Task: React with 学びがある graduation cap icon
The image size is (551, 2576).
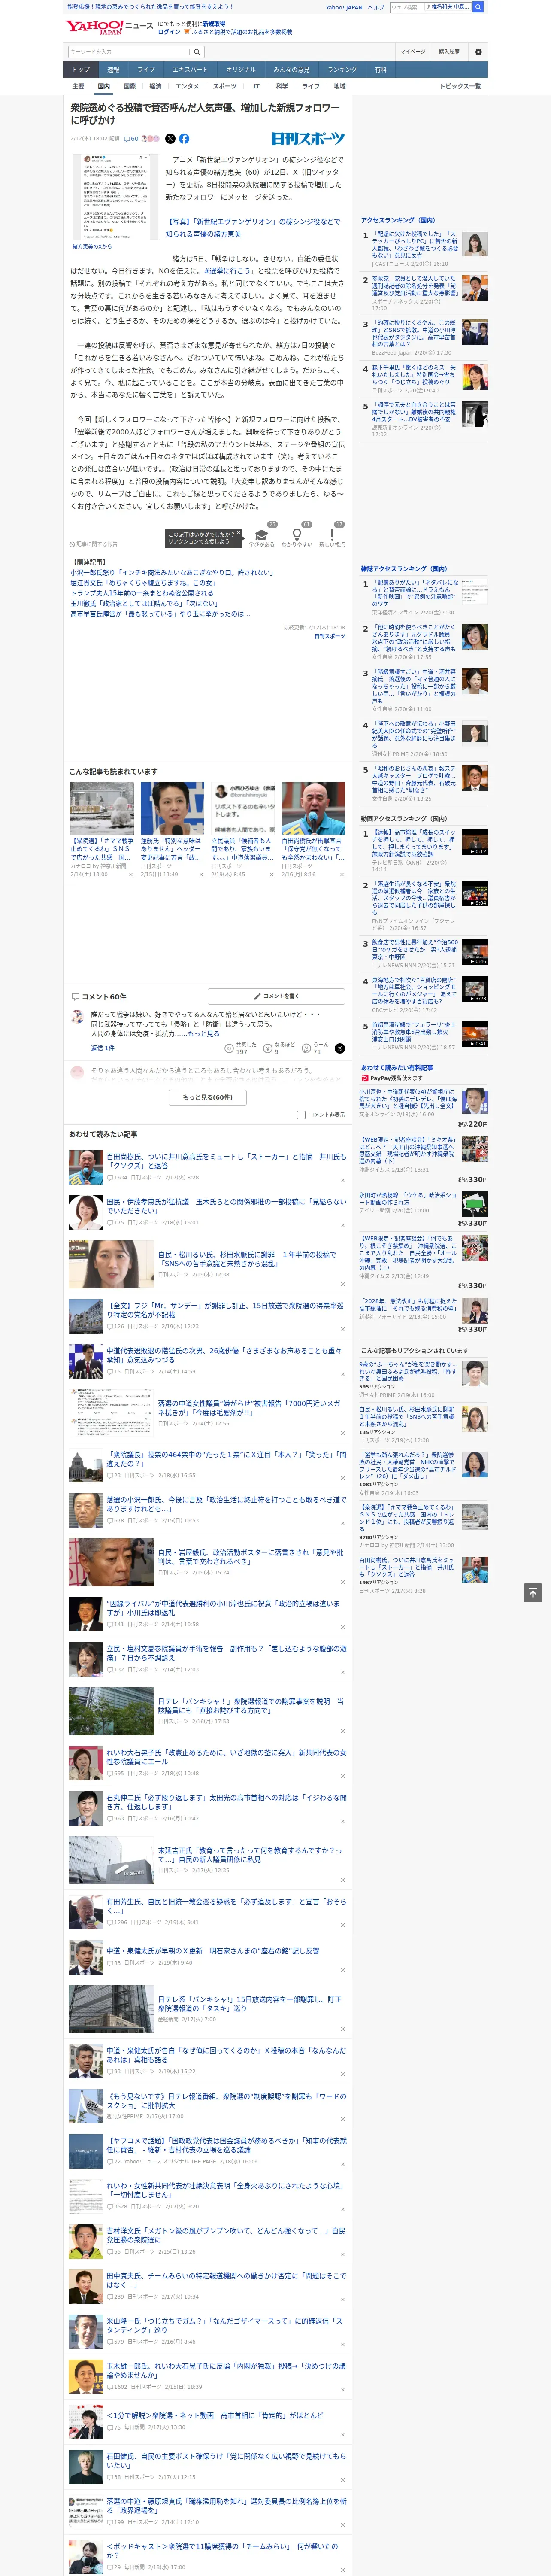Action: click(x=262, y=535)
